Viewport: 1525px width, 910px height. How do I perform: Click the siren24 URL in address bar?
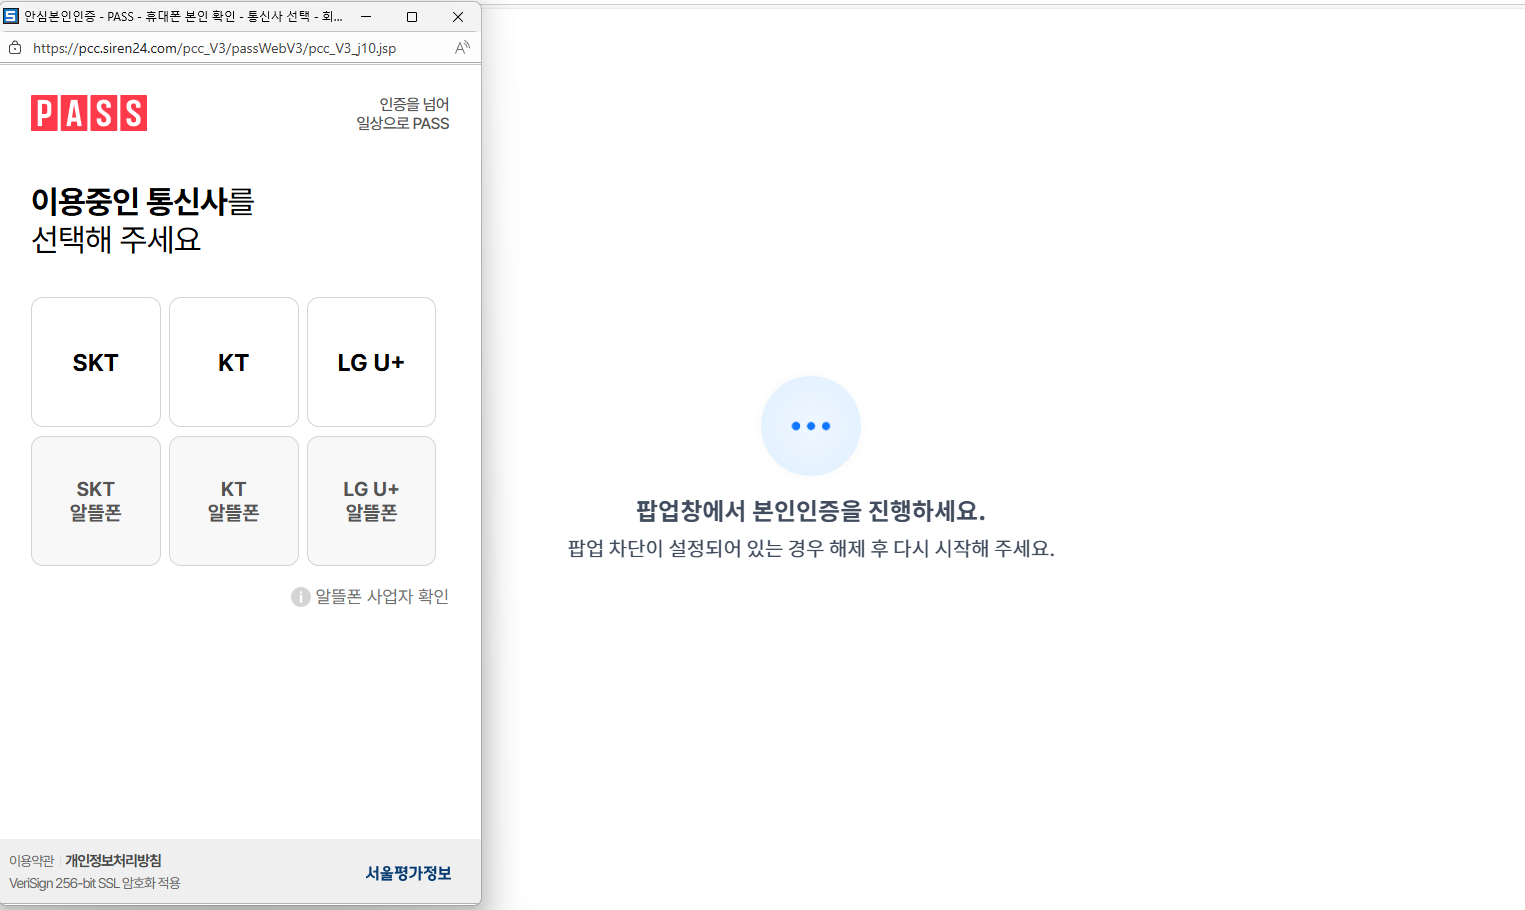pyautogui.click(x=214, y=48)
